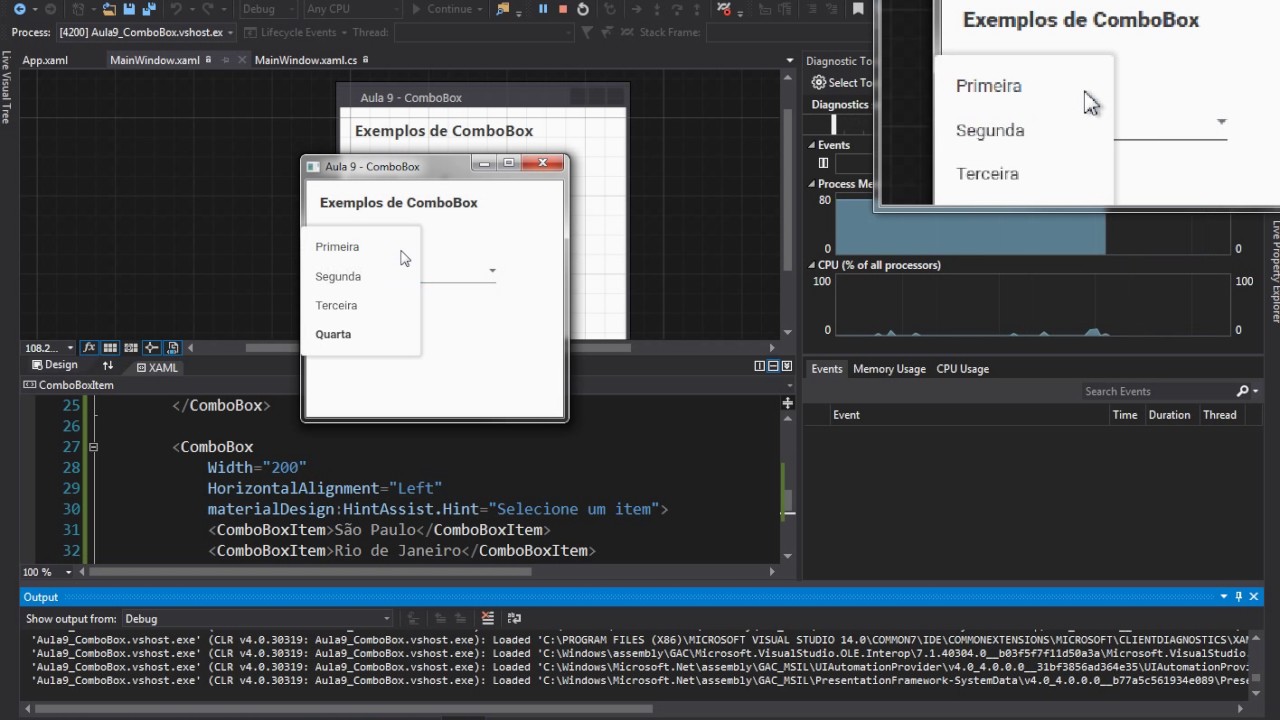1280x720 pixels.
Task: Collapse the Events section in Diagnostic Tools
Action: tap(811, 145)
